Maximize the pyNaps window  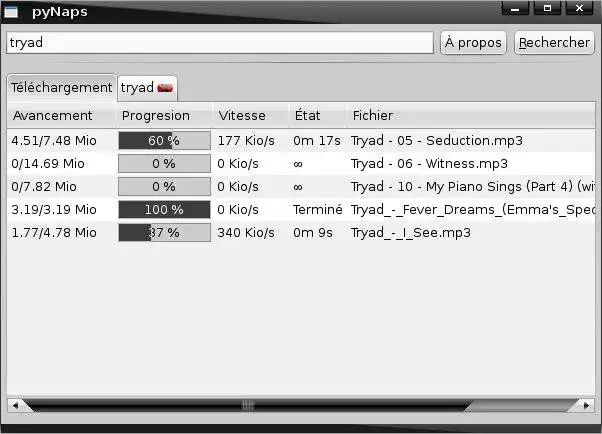click(x=547, y=8)
